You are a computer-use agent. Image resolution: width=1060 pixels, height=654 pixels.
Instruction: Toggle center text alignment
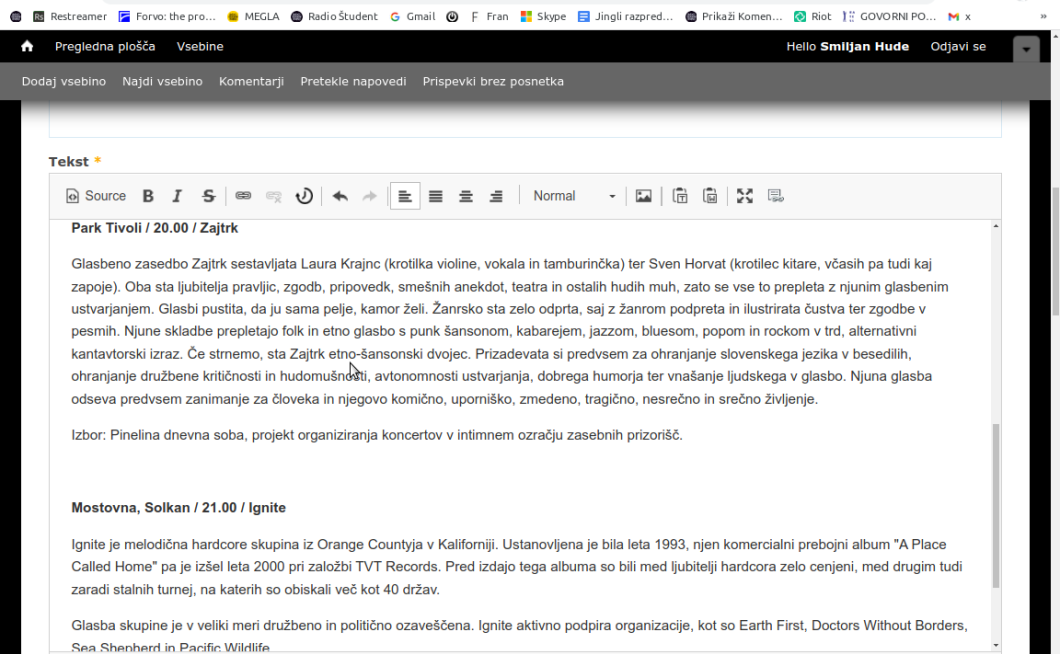pos(466,196)
